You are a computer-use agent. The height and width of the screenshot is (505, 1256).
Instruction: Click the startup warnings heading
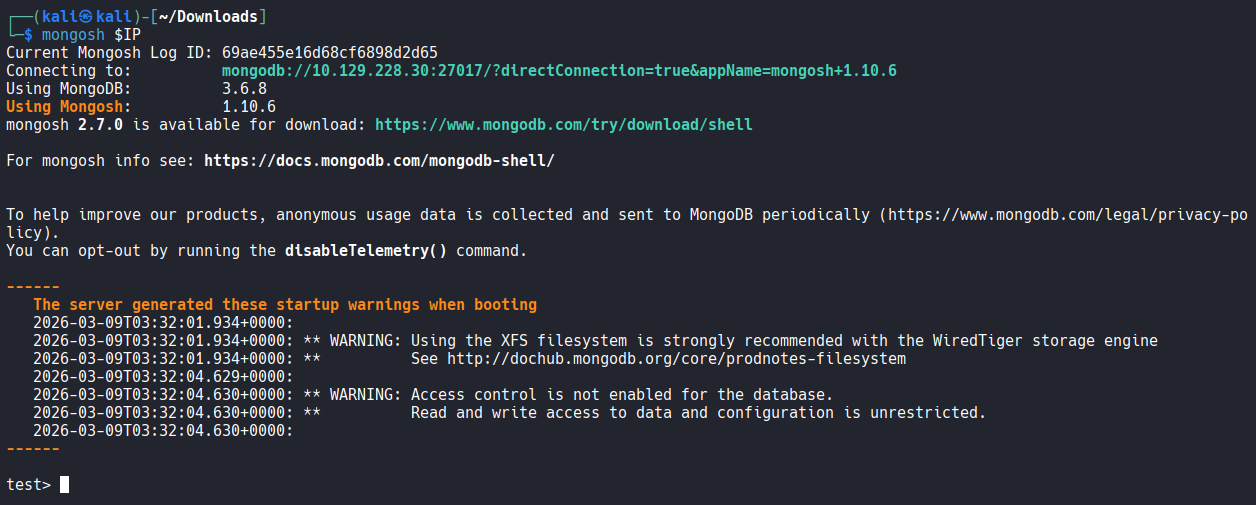tap(285, 305)
